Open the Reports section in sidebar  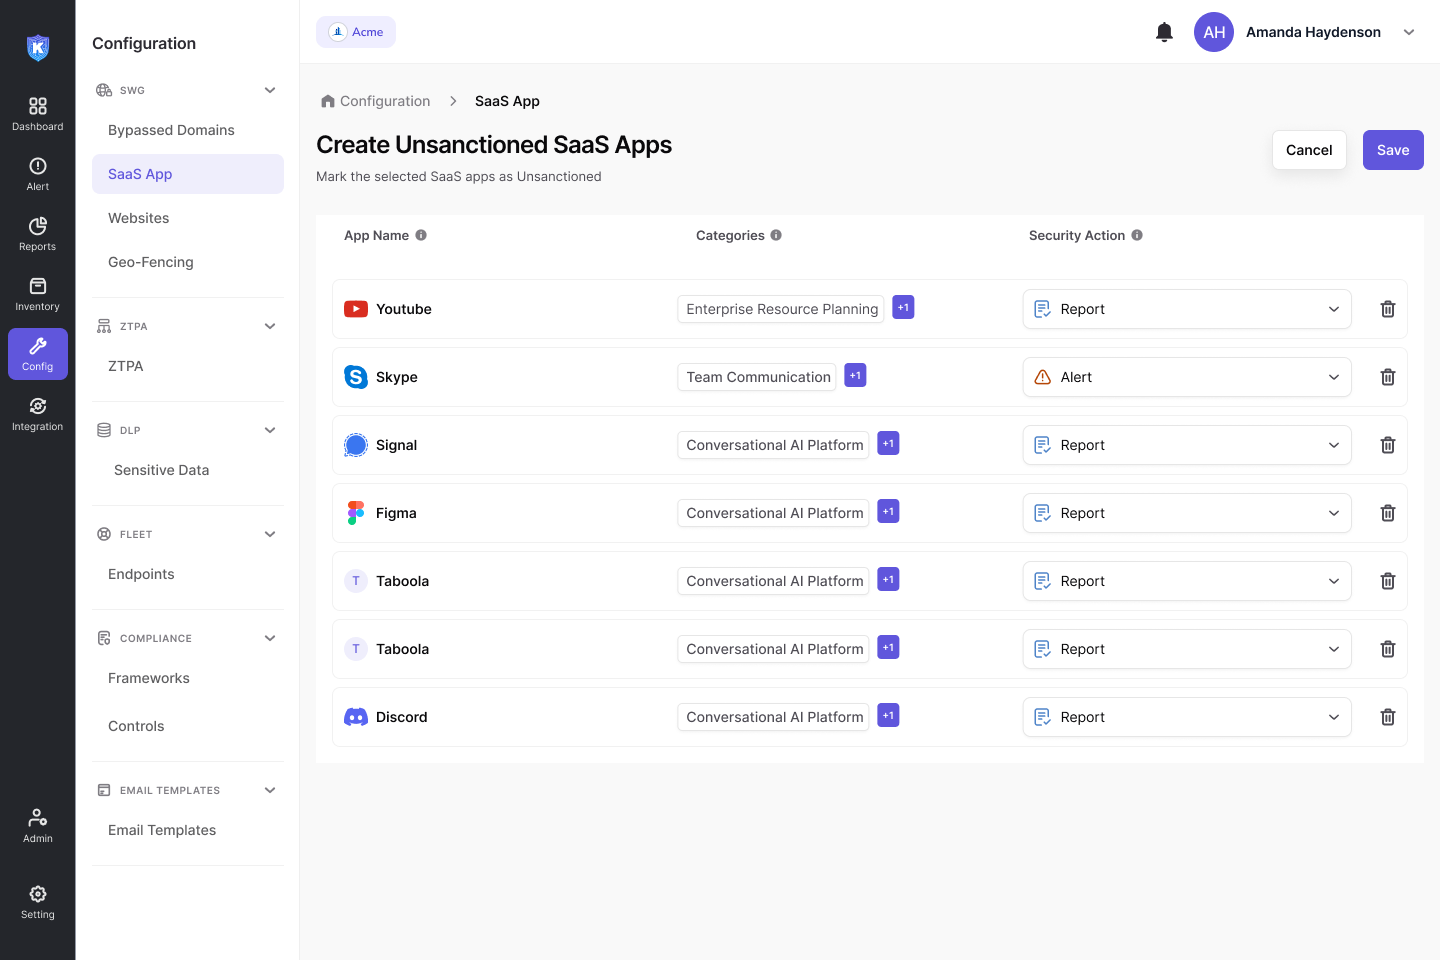click(x=38, y=234)
